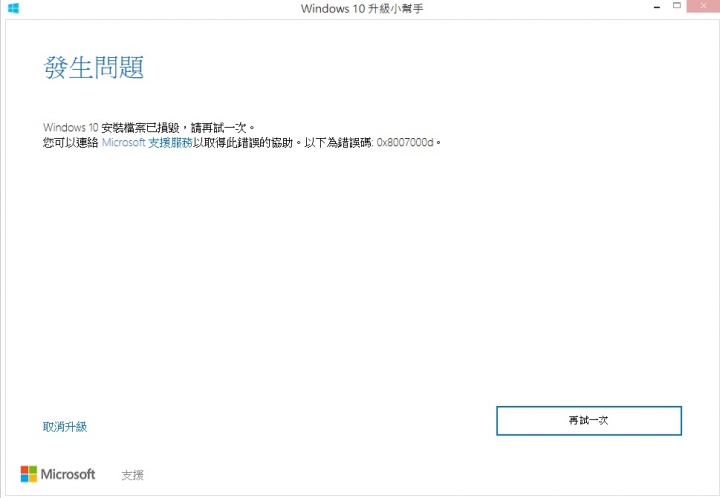Close the Windows 10 升級小幫手 window
Image resolution: width=720 pixels, height=498 pixels.
(x=703, y=6)
